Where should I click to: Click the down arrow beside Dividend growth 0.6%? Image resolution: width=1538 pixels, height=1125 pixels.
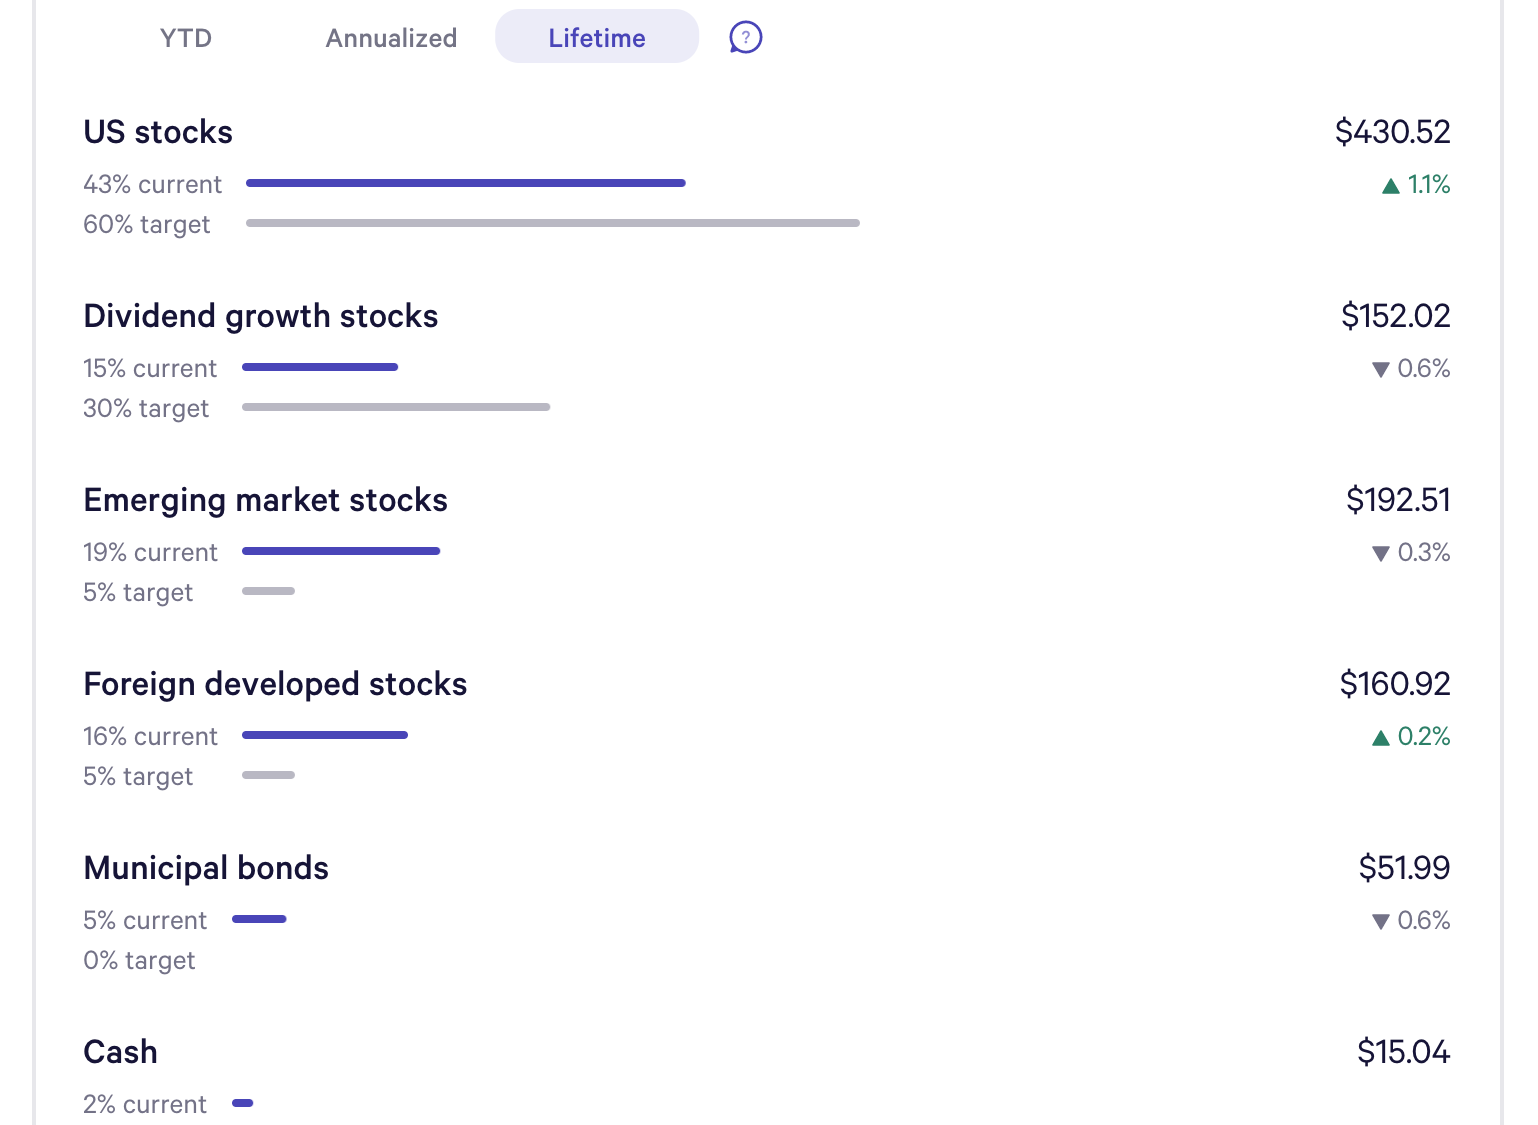1381,369
